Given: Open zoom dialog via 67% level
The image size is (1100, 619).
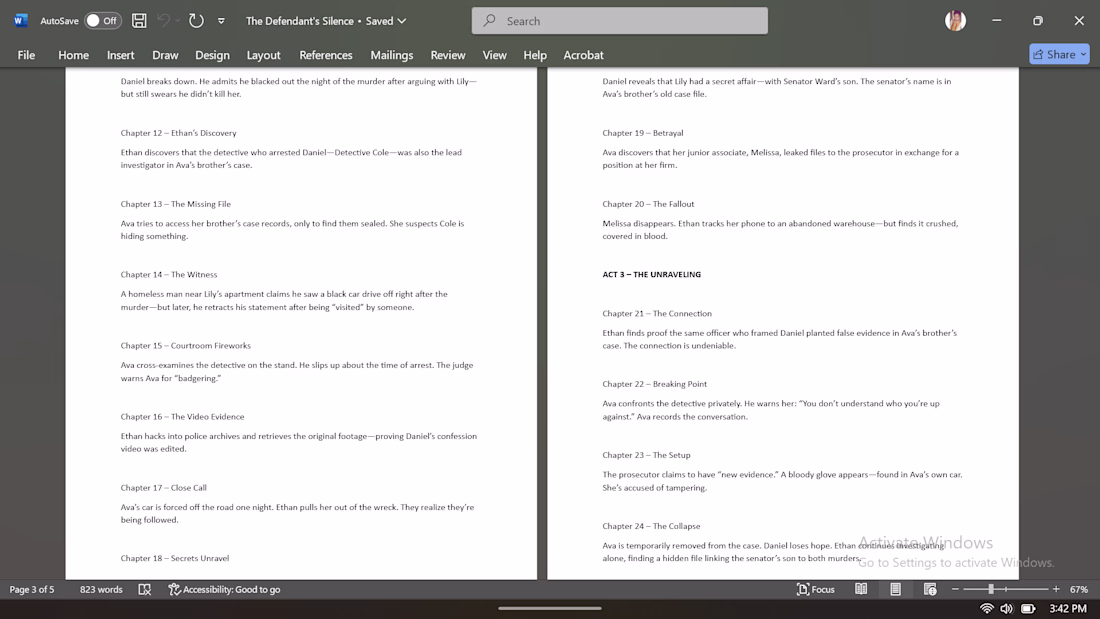Looking at the screenshot, I should click(x=1079, y=590).
